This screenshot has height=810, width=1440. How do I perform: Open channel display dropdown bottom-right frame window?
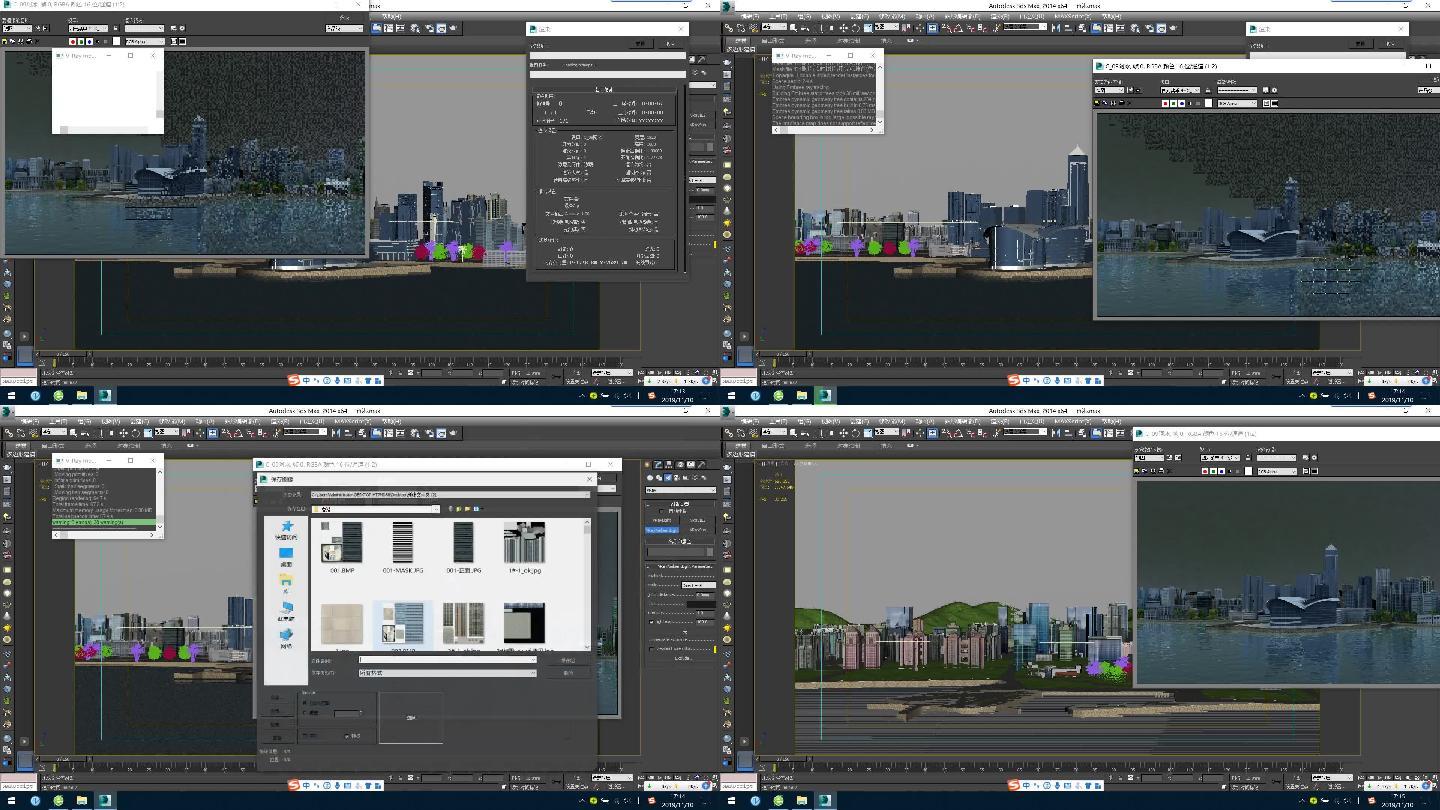click(1277, 470)
